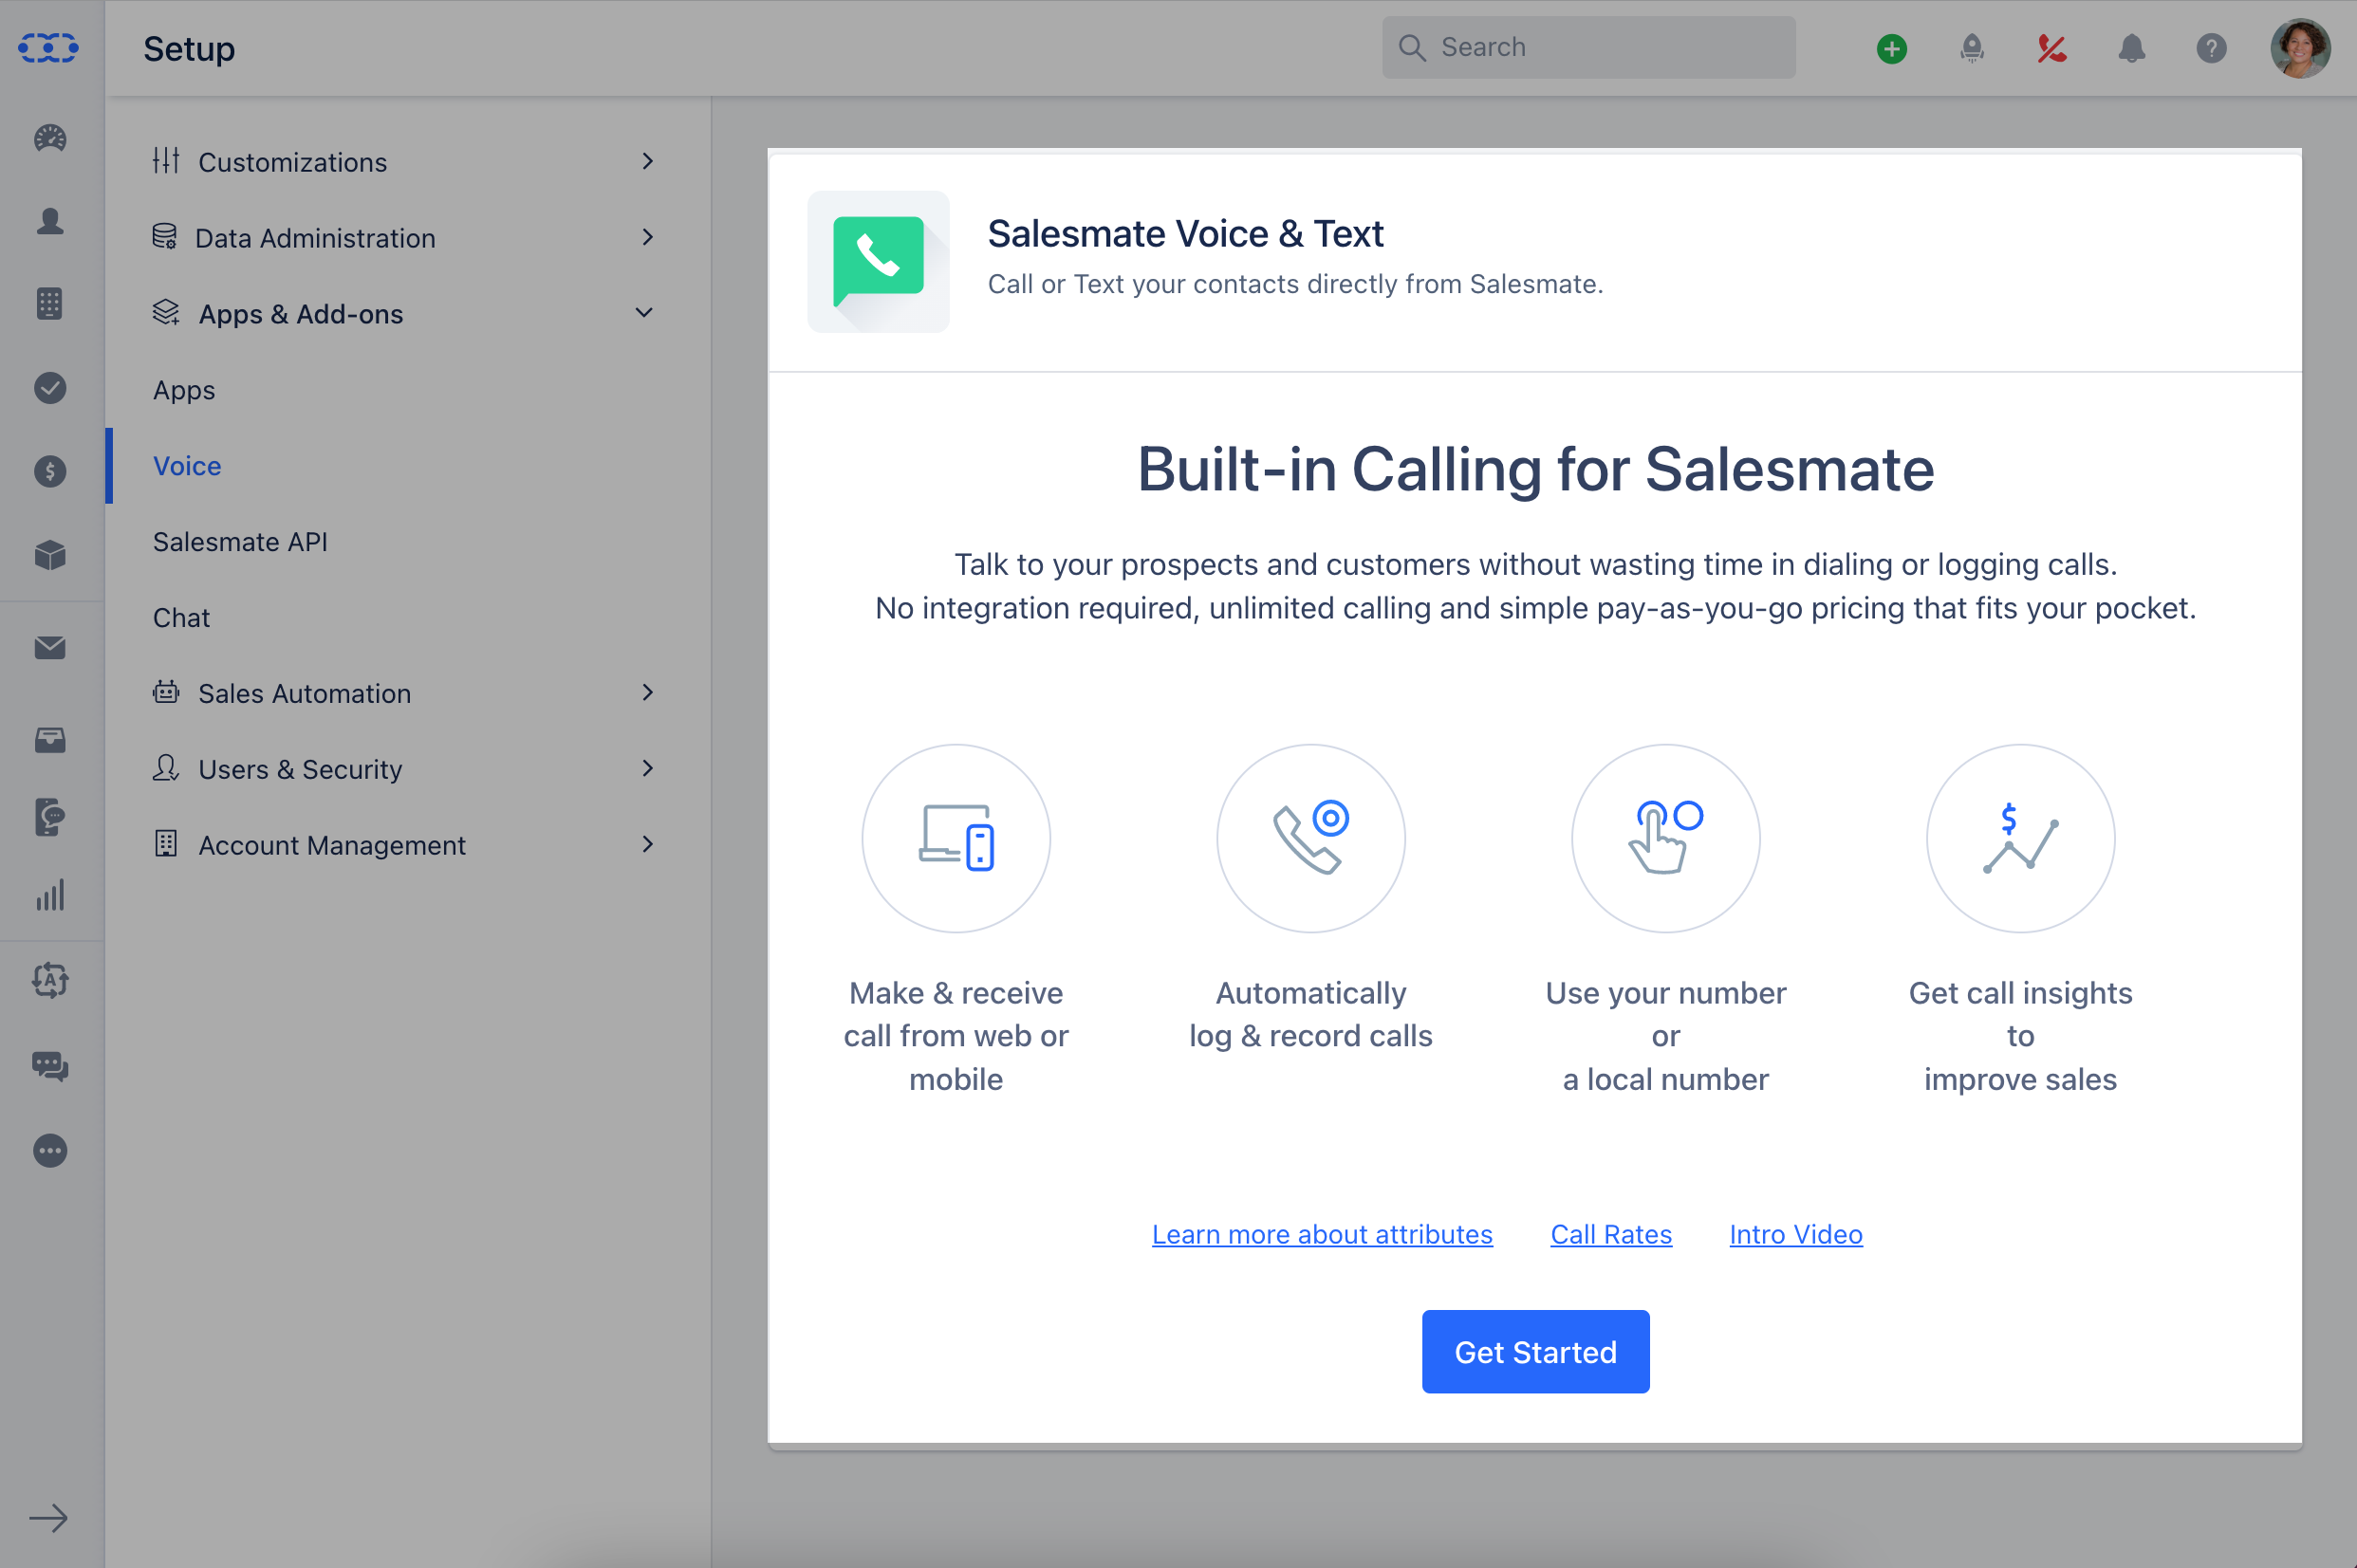
Task: Click the Customizations sliders icon
Action: (166, 161)
